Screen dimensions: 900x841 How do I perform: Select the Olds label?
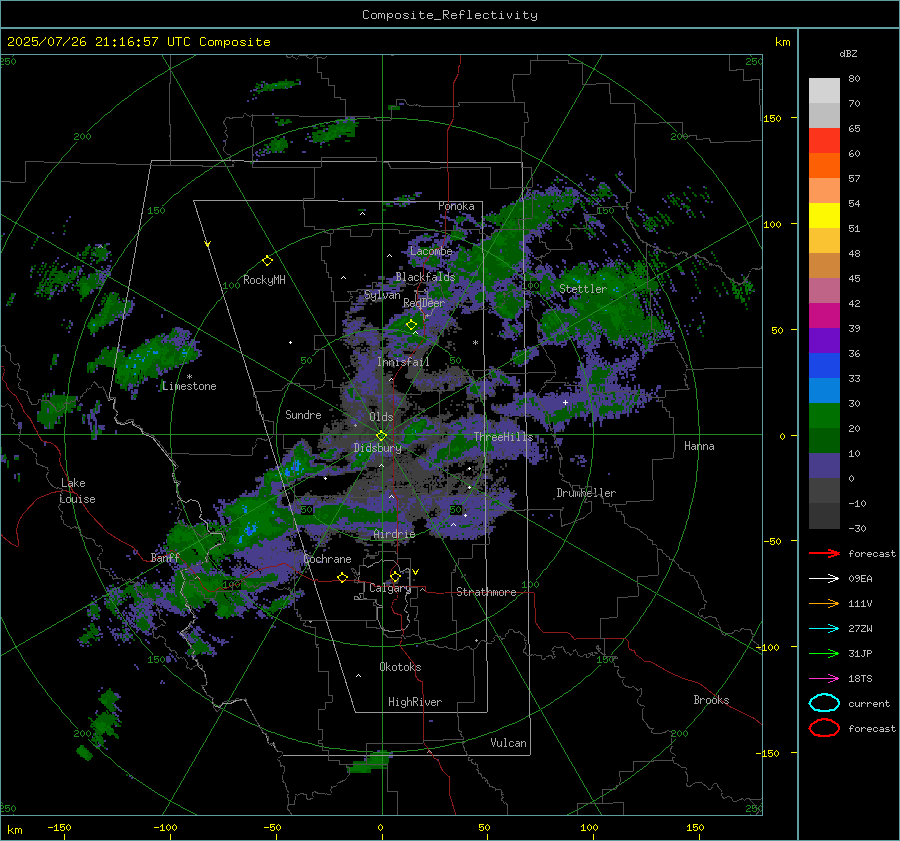point(381,417)
